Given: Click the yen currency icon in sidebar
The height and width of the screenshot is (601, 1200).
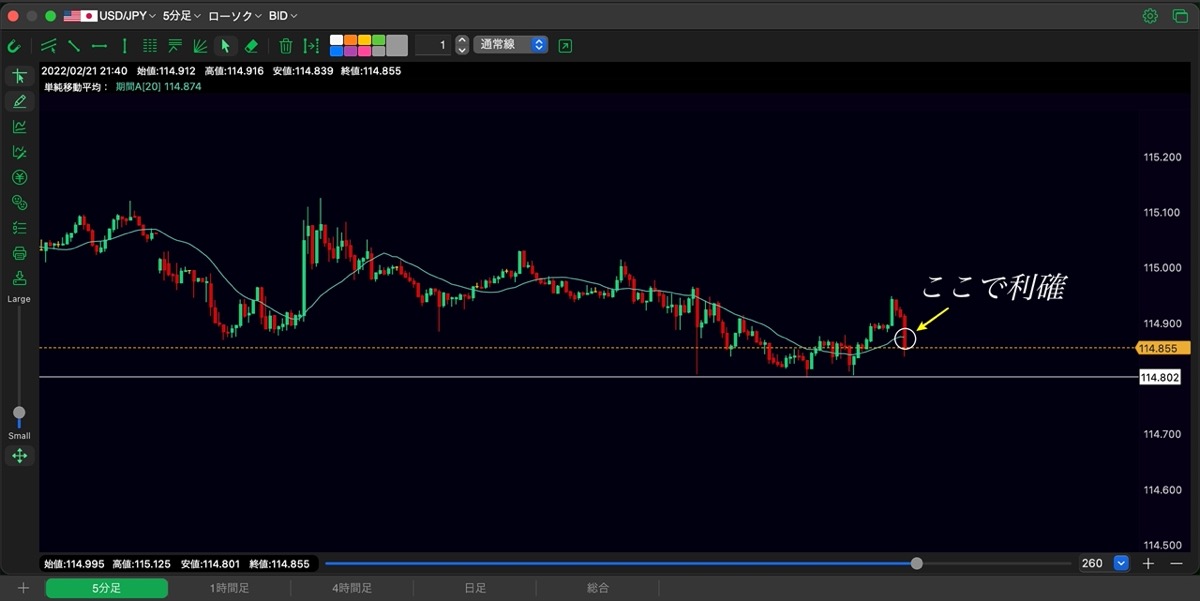Looking at the screenshot, I should (19, 178).
